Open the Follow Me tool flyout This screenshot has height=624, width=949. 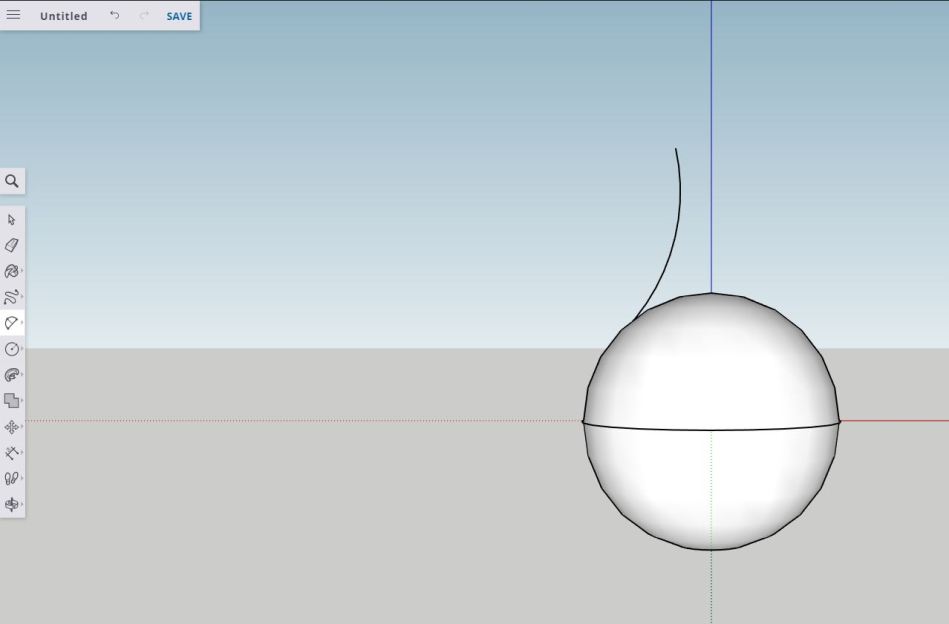click(12, 375)
